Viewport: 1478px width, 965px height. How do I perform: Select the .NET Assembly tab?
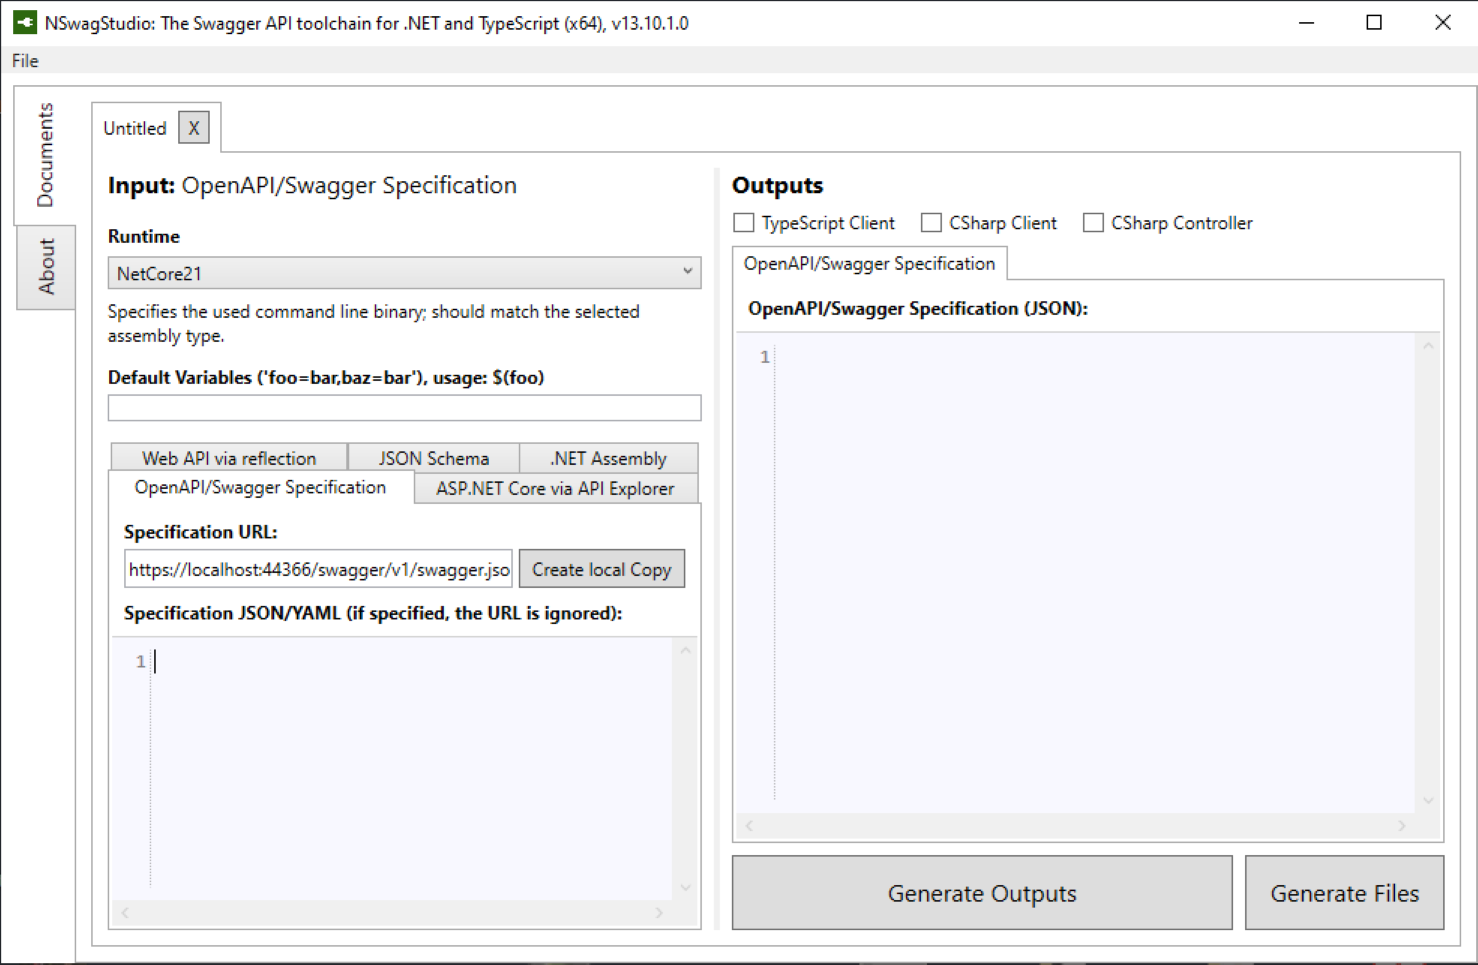(608, 458)
